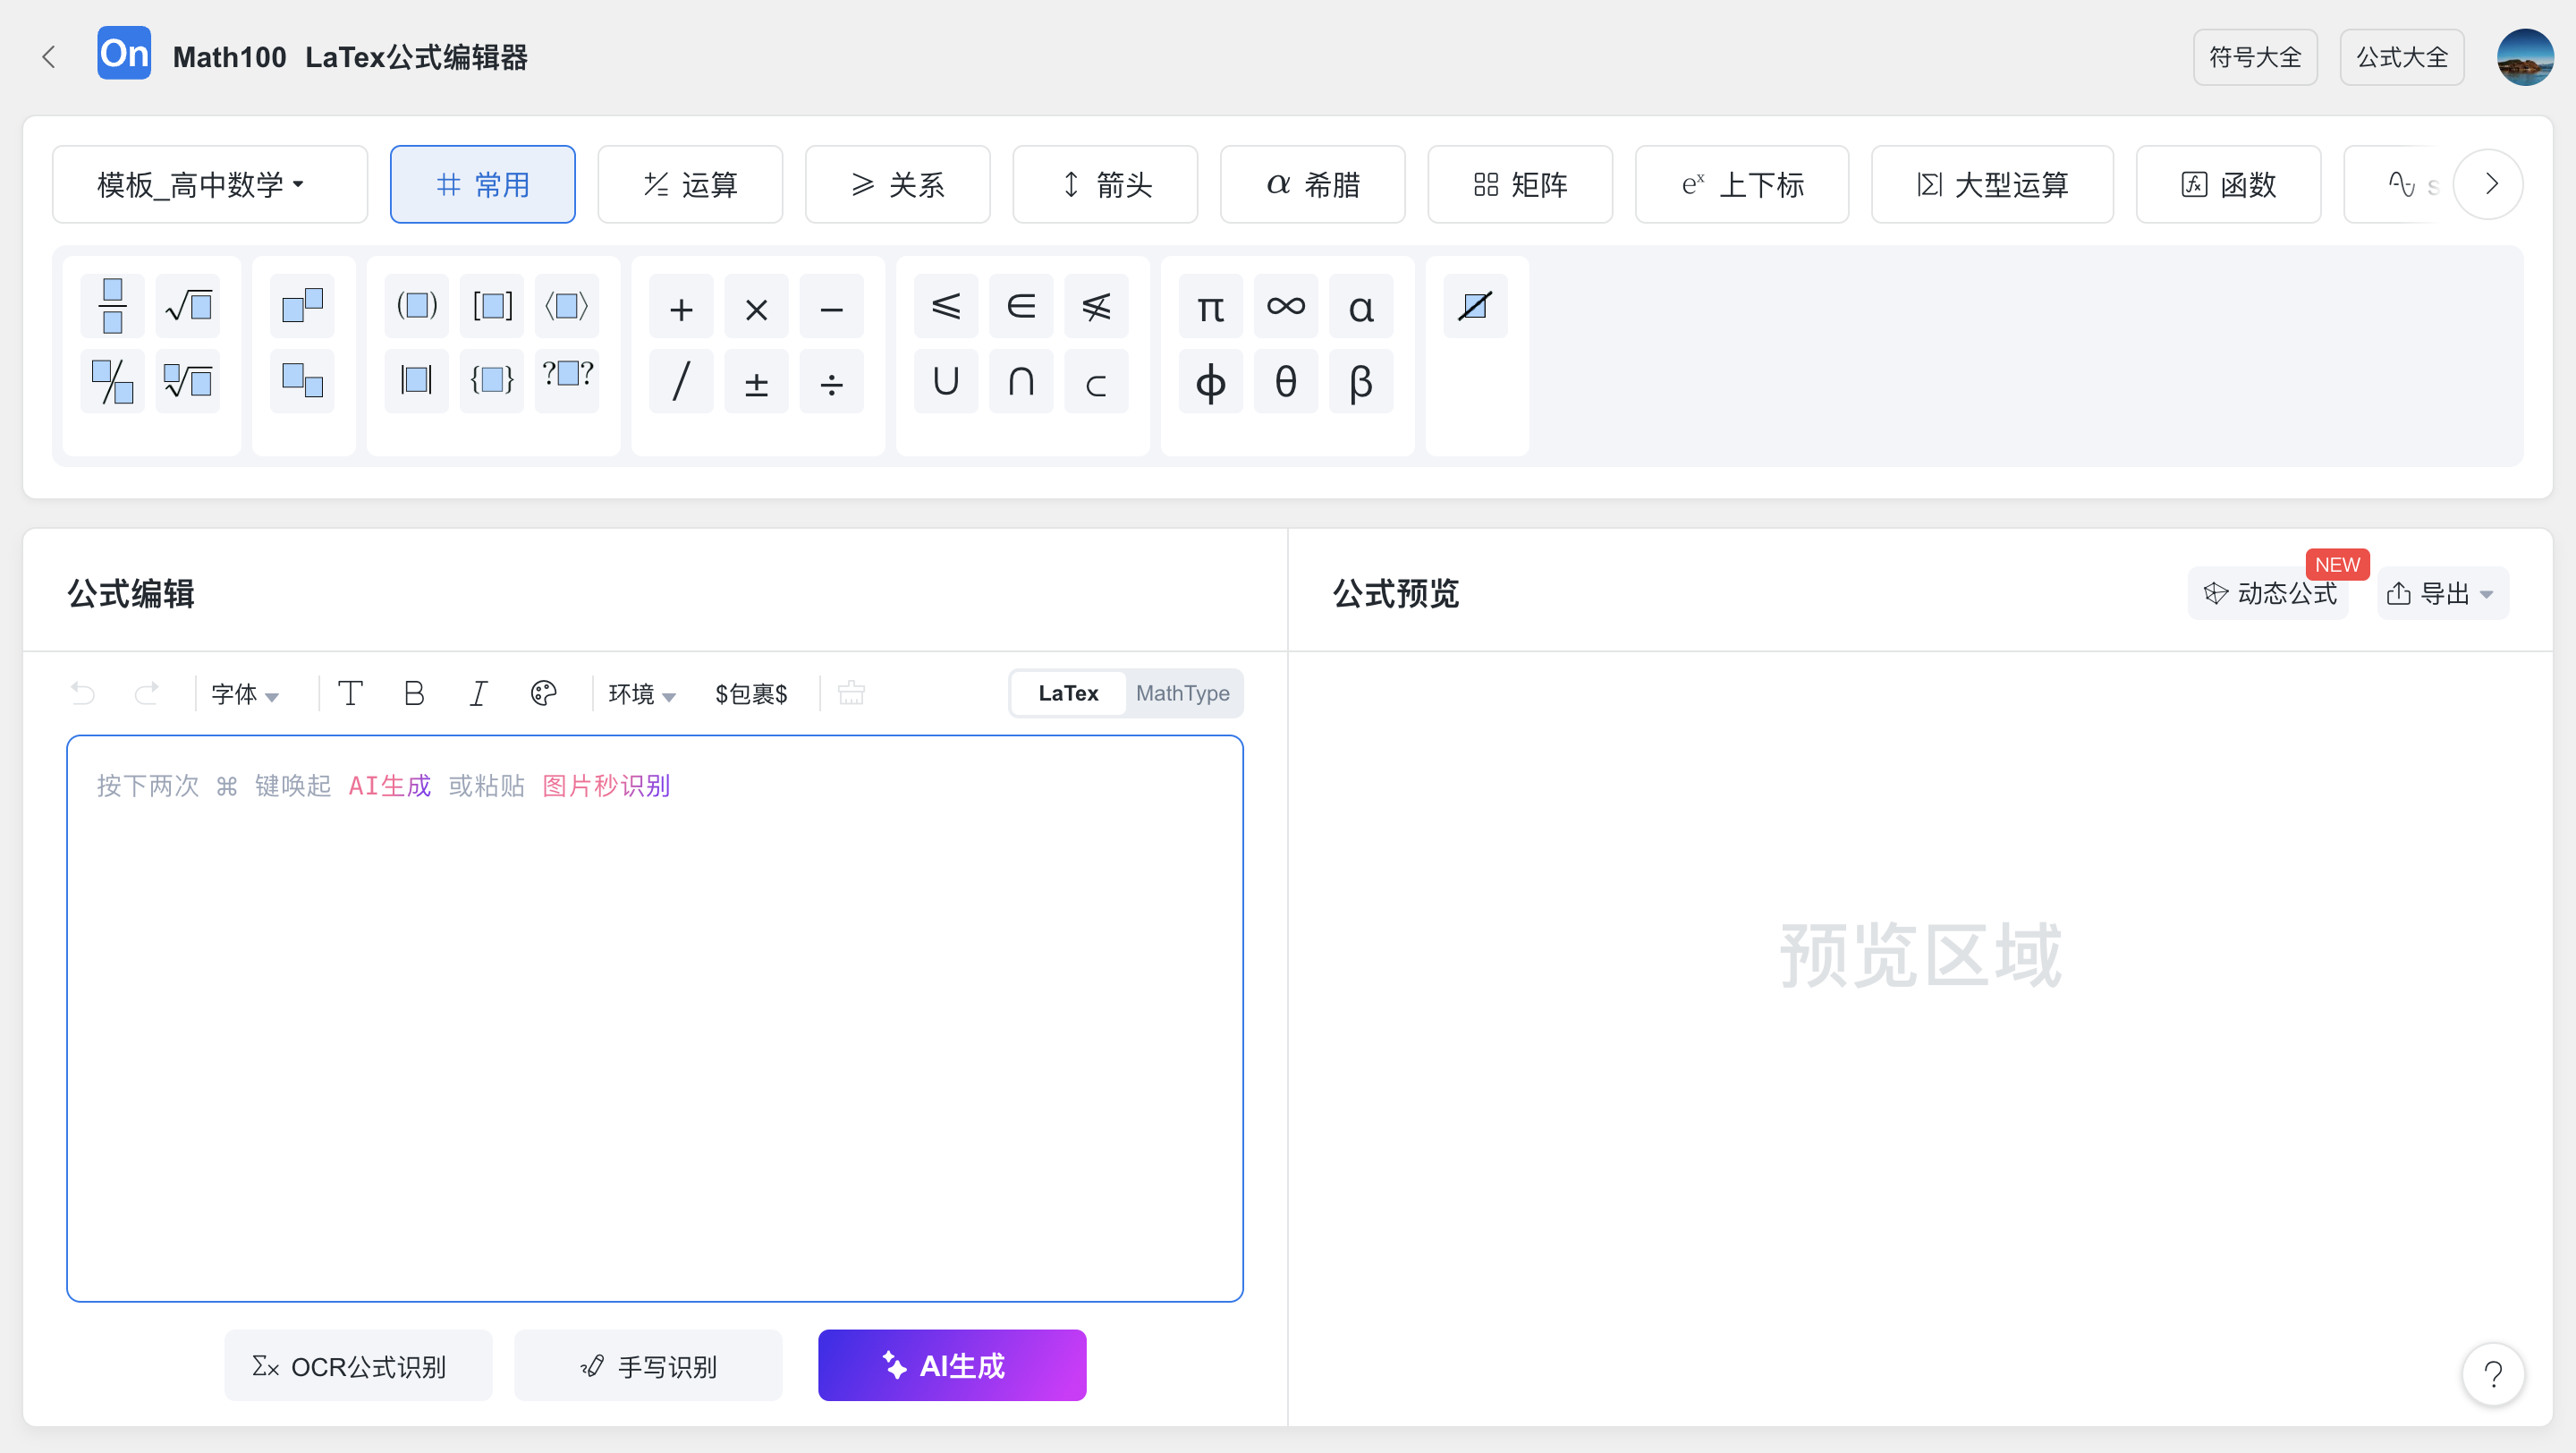
Task: Insert the slashed cancel template
Action: 1475,305
